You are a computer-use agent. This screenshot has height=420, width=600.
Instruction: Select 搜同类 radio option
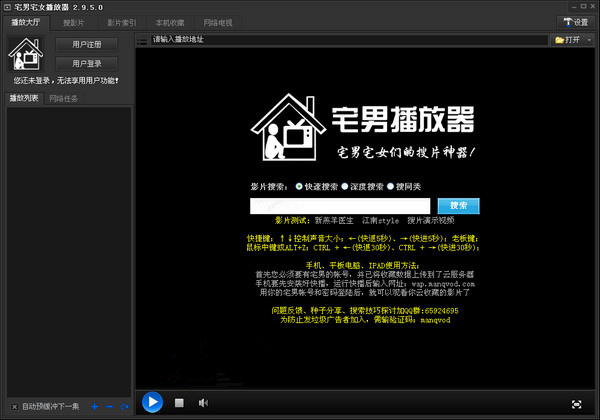pyautogui.click(x=390, y=186)
